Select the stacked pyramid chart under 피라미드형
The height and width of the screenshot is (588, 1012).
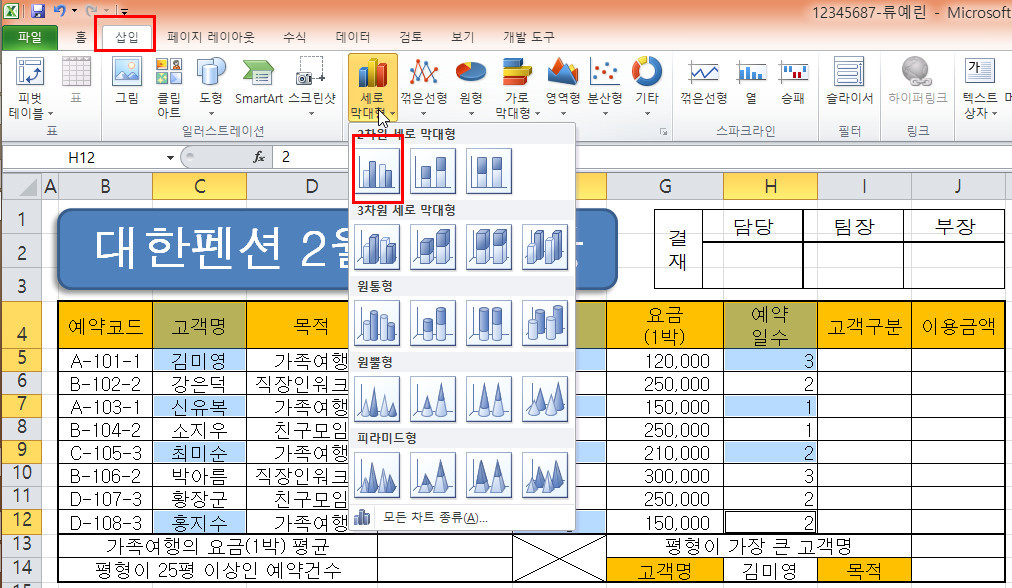click(x=432, y=475)
